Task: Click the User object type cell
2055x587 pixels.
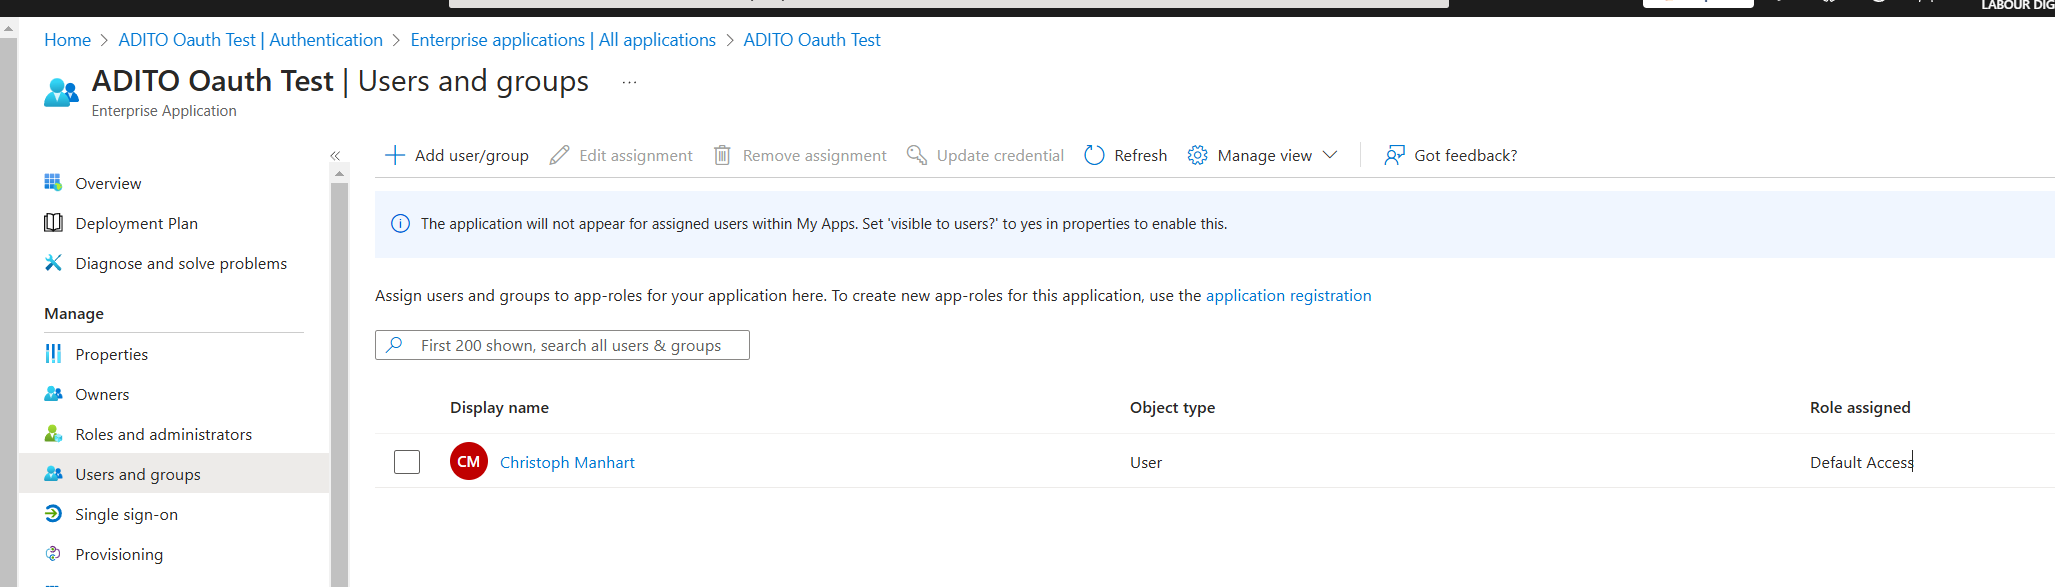Action: point(1146,462)
